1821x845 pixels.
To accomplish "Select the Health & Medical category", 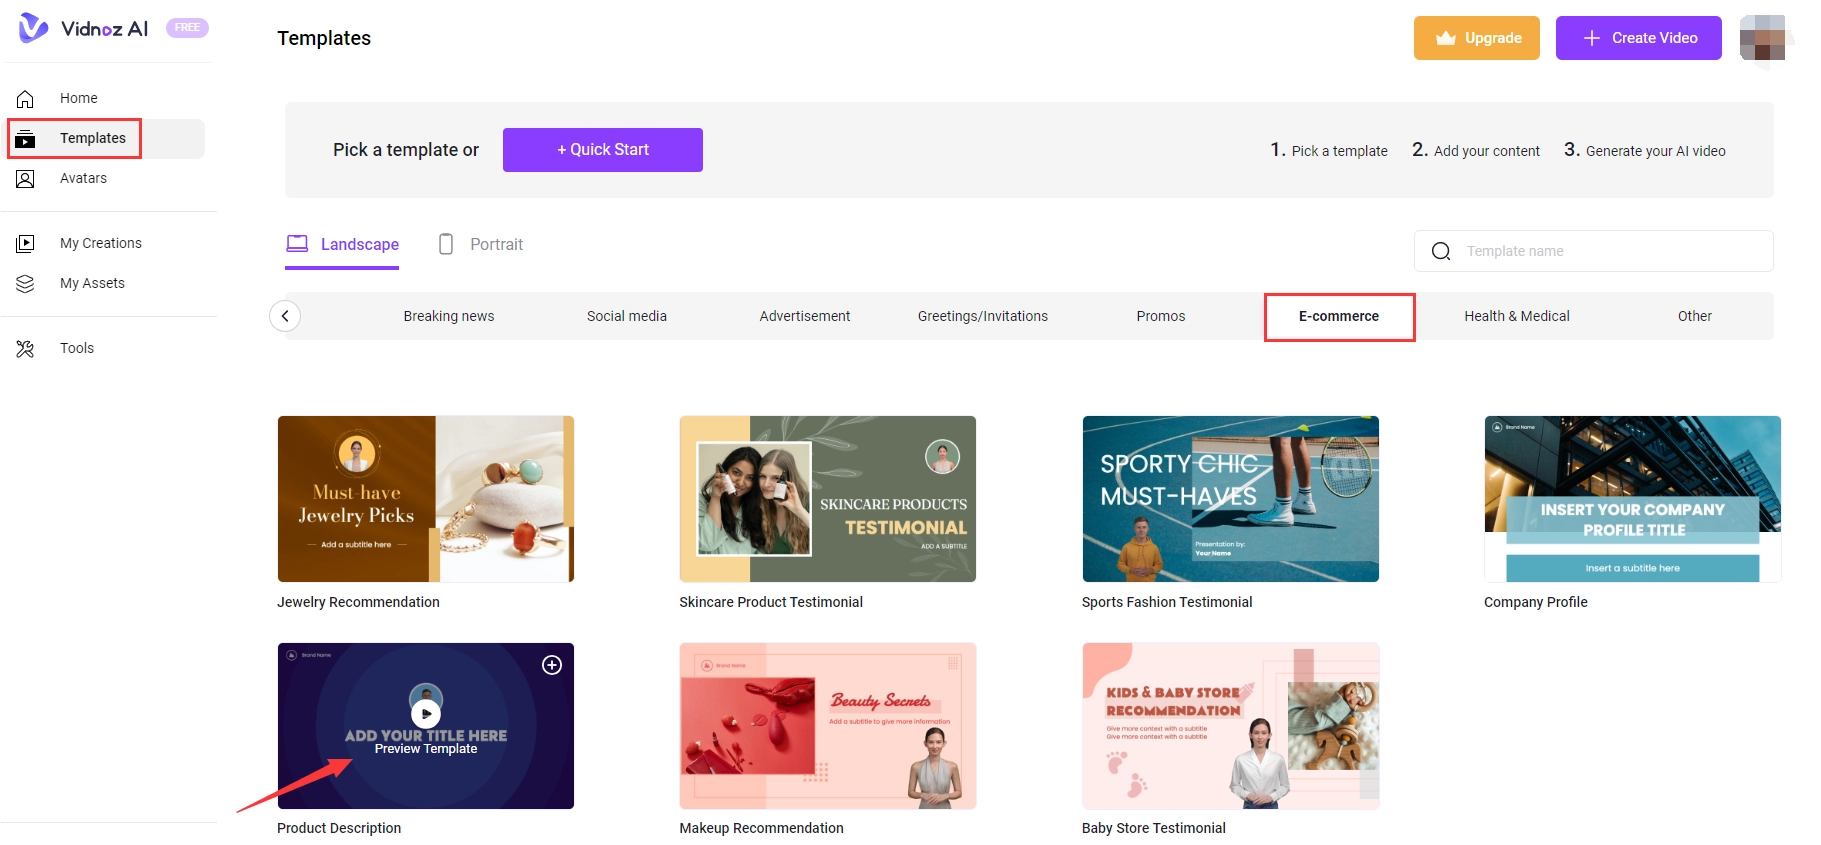I will click(x=1516, y=316).
